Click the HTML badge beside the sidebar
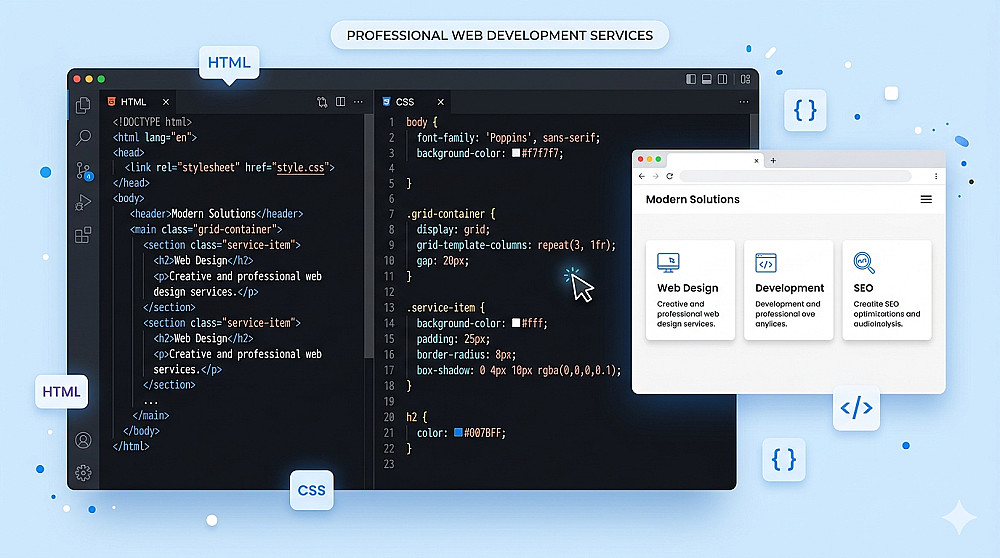Viewport: 1000px width, 558px height. (x=61, y=392)
